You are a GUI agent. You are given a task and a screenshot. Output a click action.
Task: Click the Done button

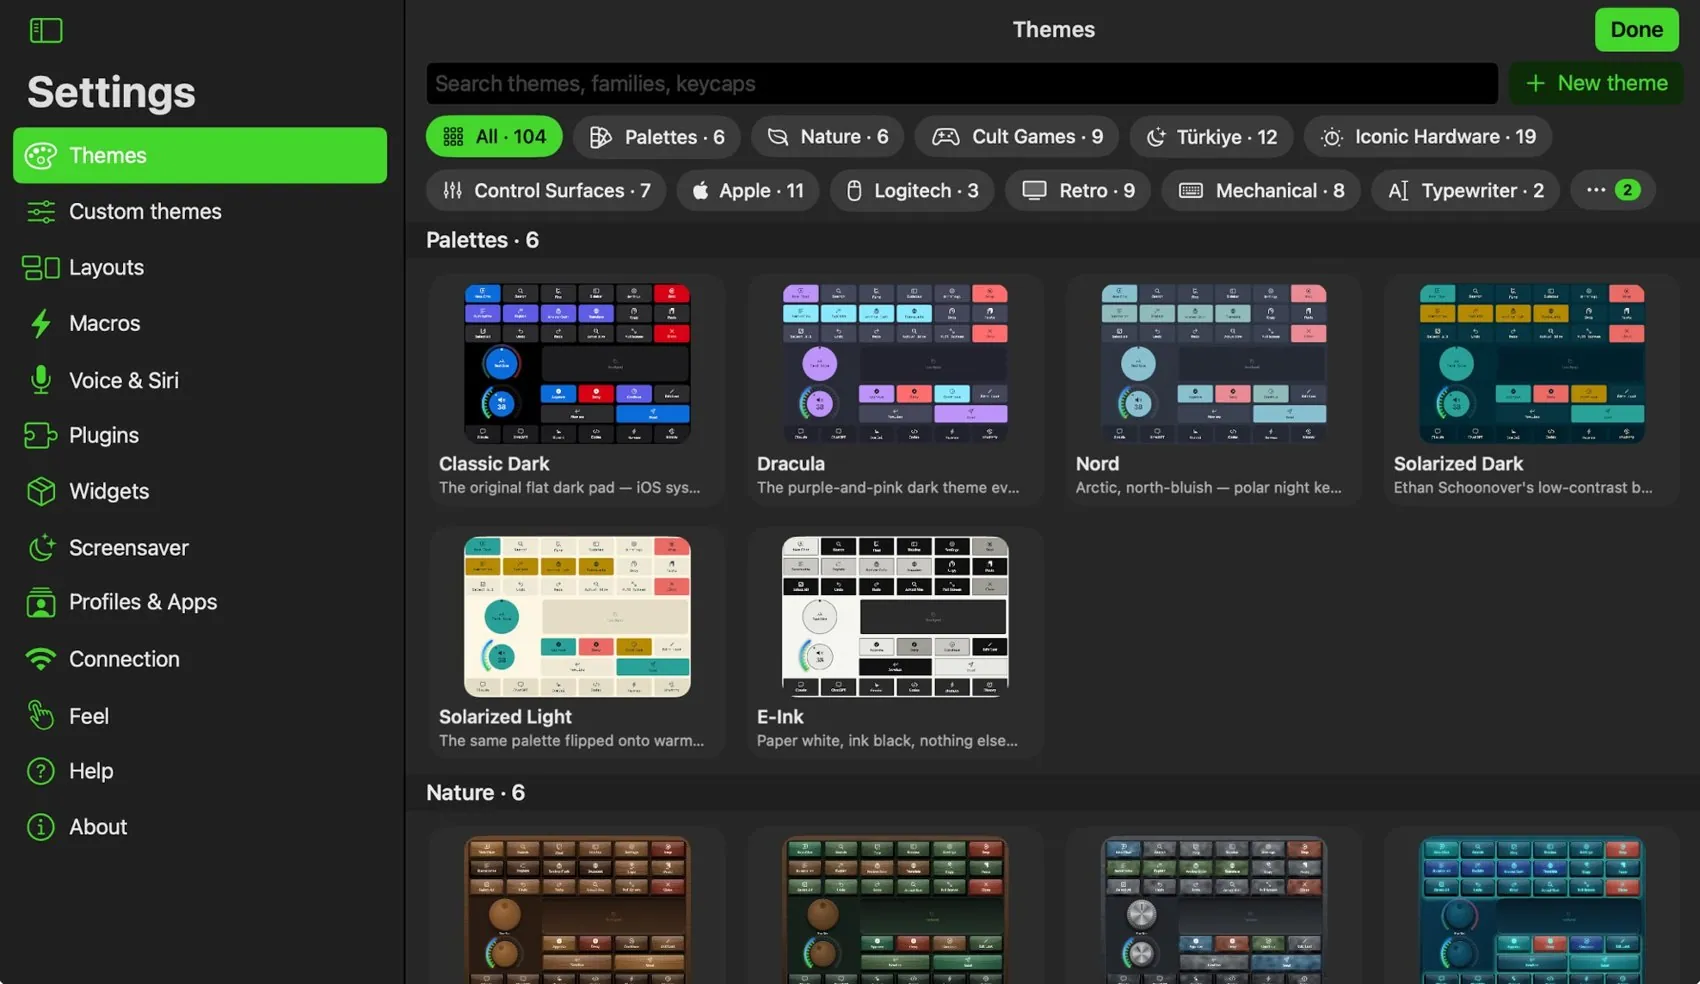click(1636, 29)
